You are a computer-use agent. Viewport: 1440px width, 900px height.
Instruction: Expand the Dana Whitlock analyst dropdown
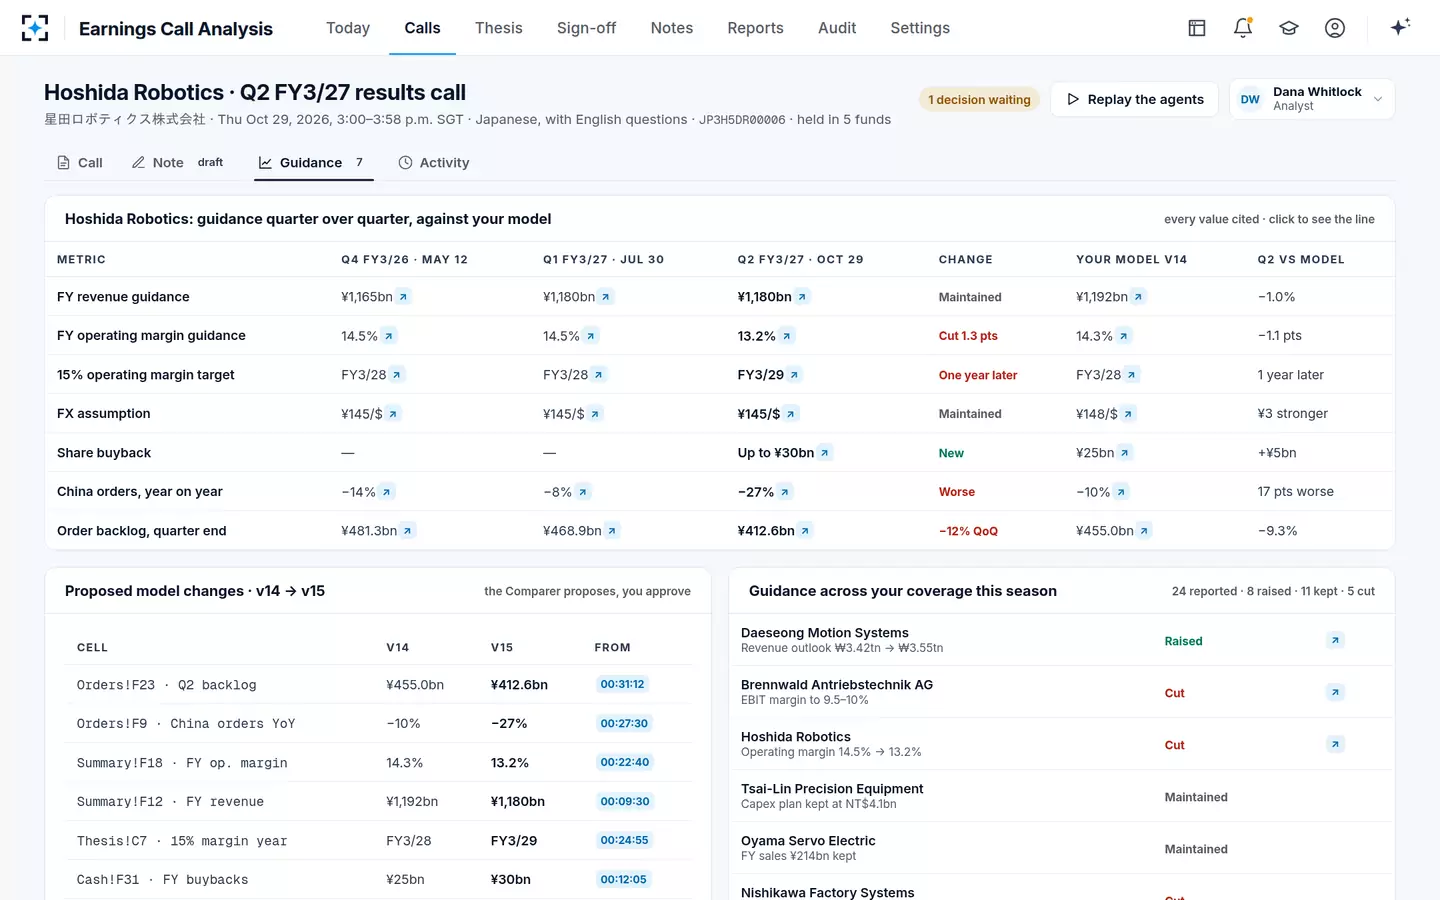(1311, 99)
